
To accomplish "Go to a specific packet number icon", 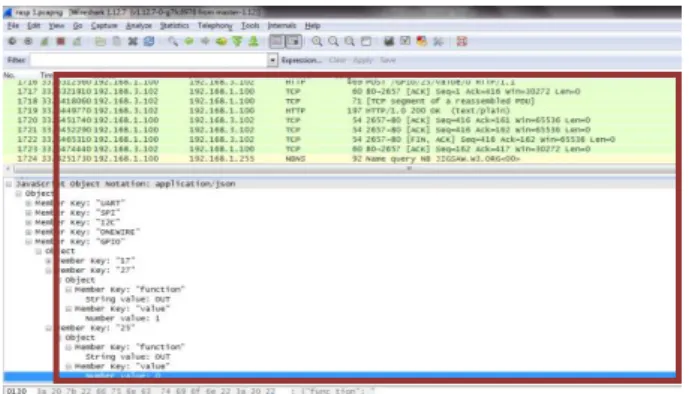I will pos(221,42).
